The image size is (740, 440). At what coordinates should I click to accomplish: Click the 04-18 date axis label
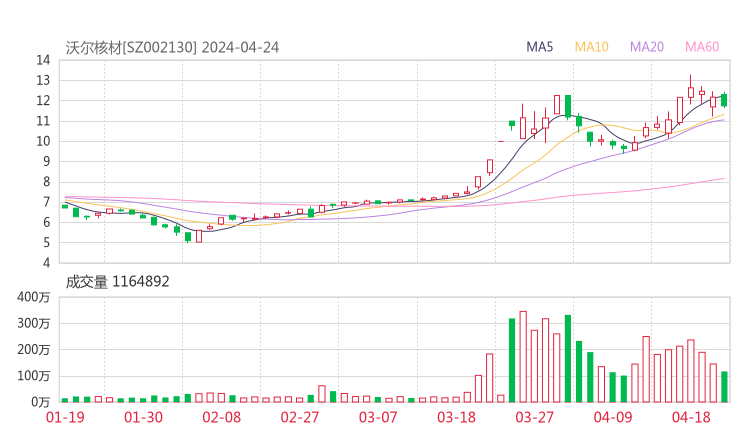(691, 417)
